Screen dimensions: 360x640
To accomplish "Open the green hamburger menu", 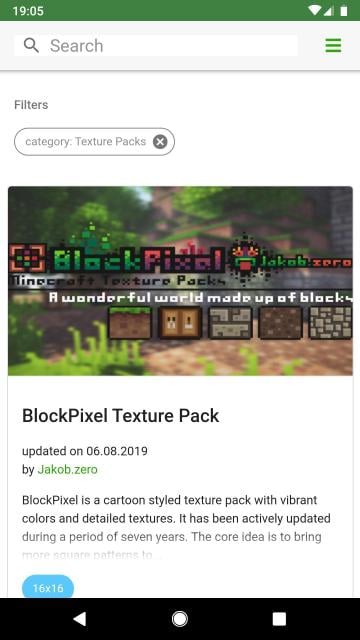I will tap(333, 45).
